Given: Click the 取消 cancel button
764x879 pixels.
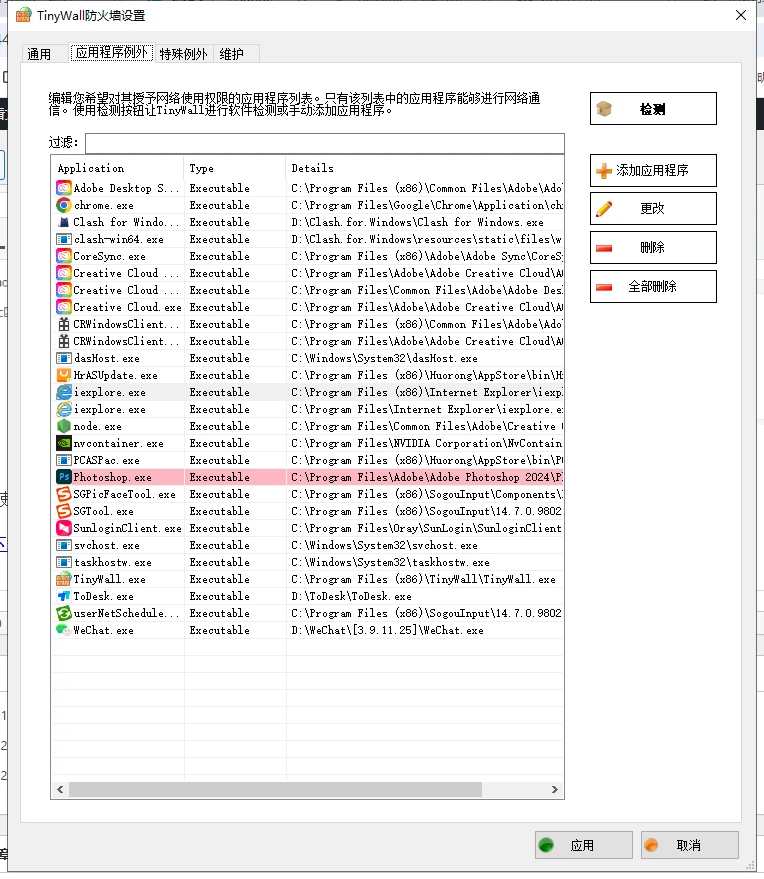Looking at the screenshot, I should click(689, 845).
